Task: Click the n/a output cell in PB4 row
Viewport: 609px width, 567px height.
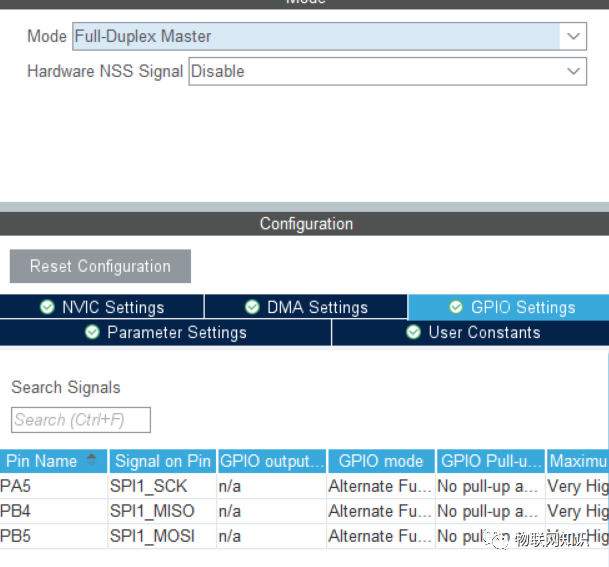Action: (x=271, y=511)
